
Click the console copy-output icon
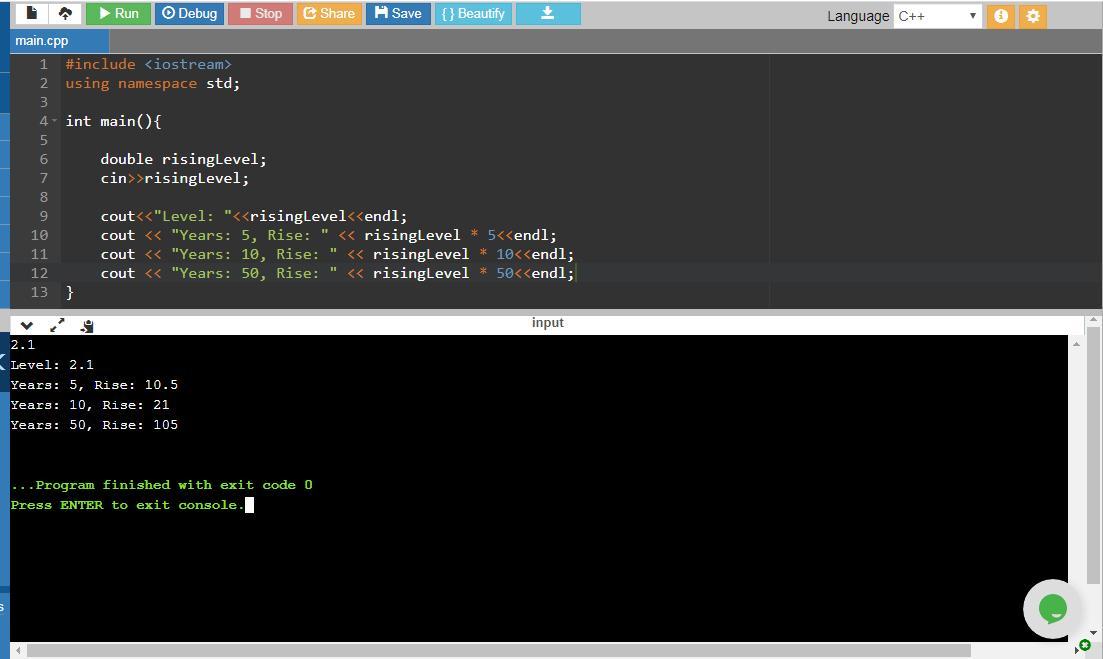87,325
